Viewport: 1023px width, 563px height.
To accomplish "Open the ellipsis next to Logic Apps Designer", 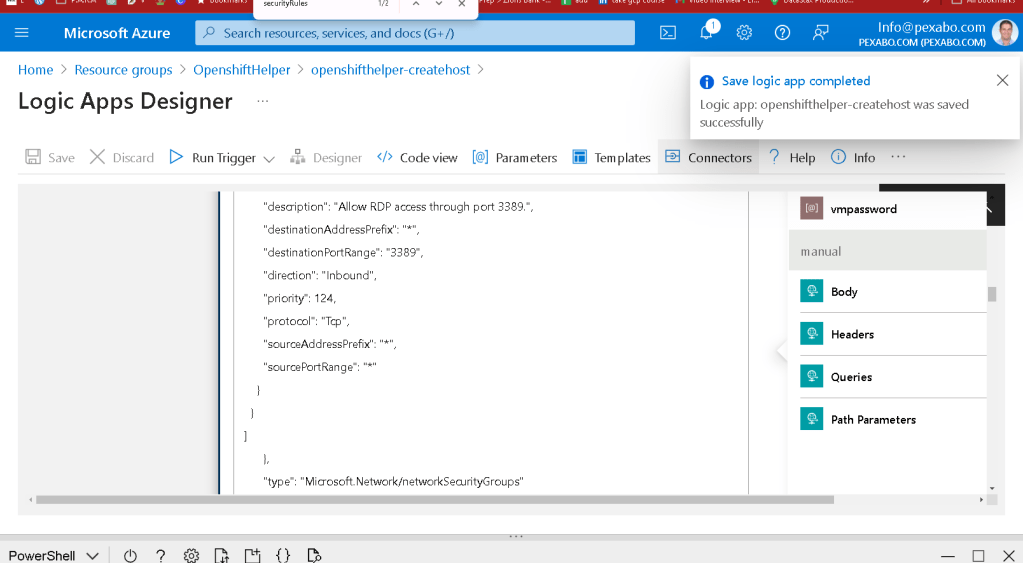I will pyautogui.click(x=262, y=101).
